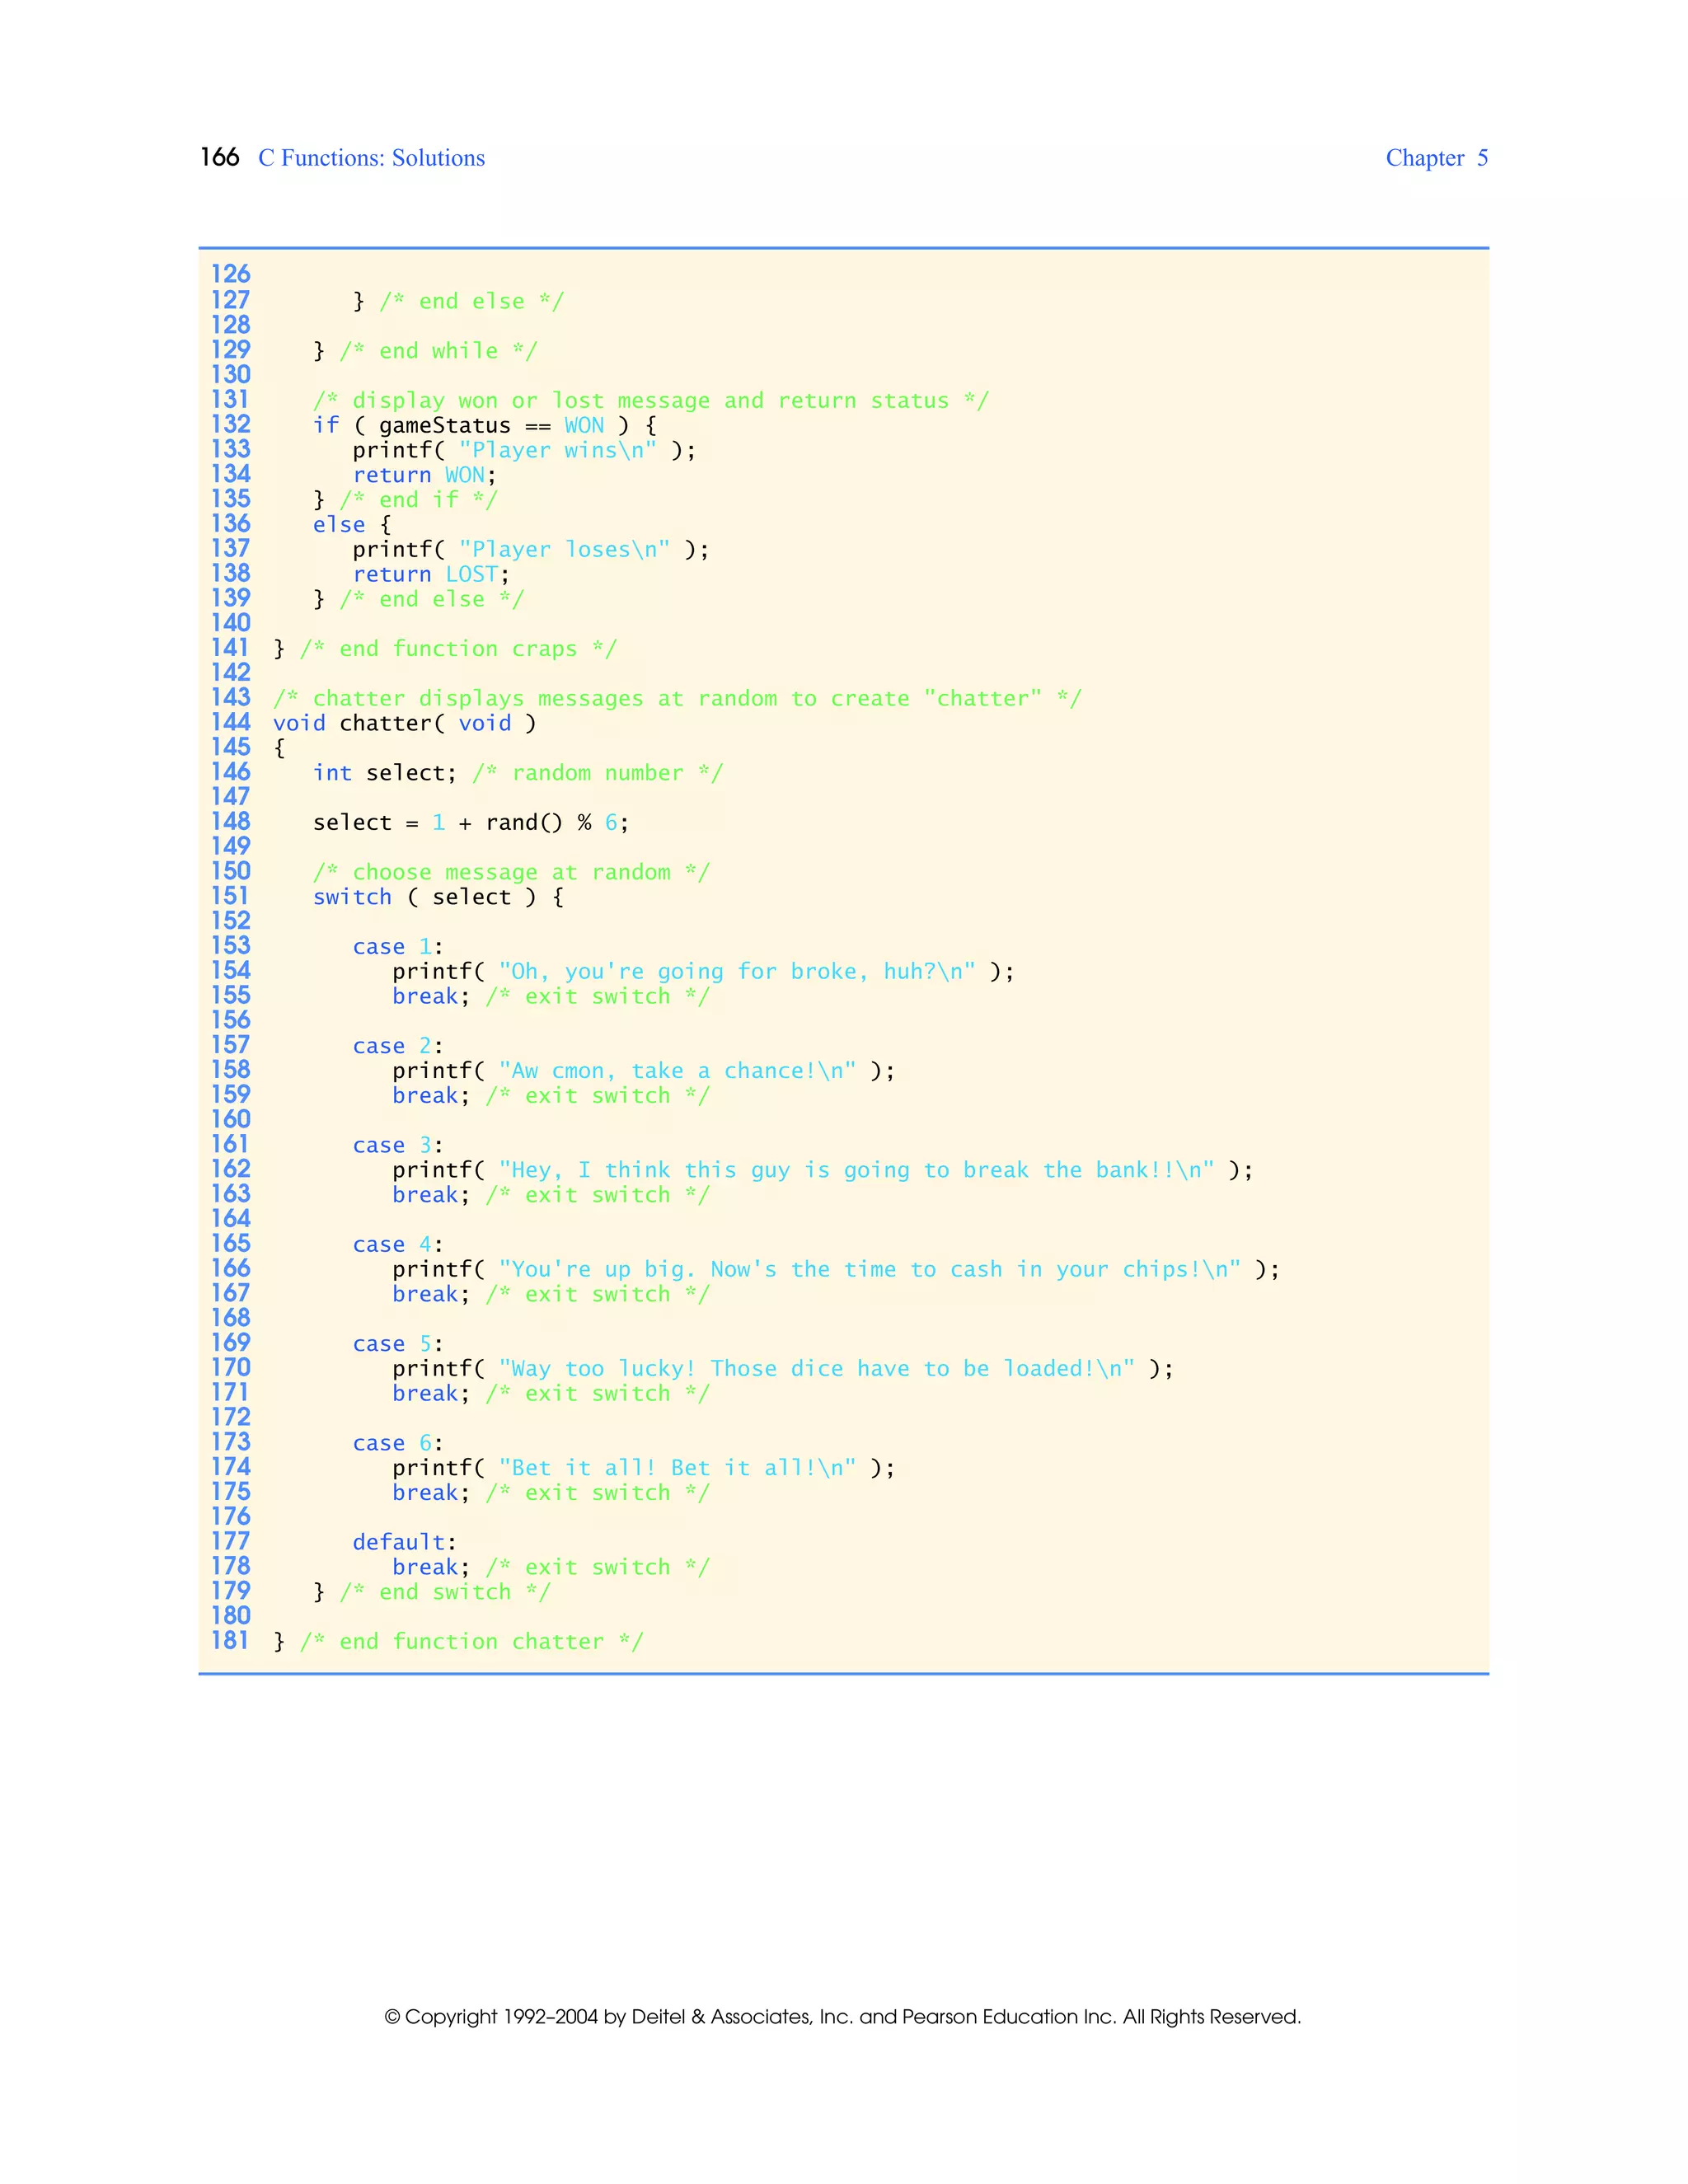
Task: Click 'void chatter( void )' function declaration
Action: 404,723
